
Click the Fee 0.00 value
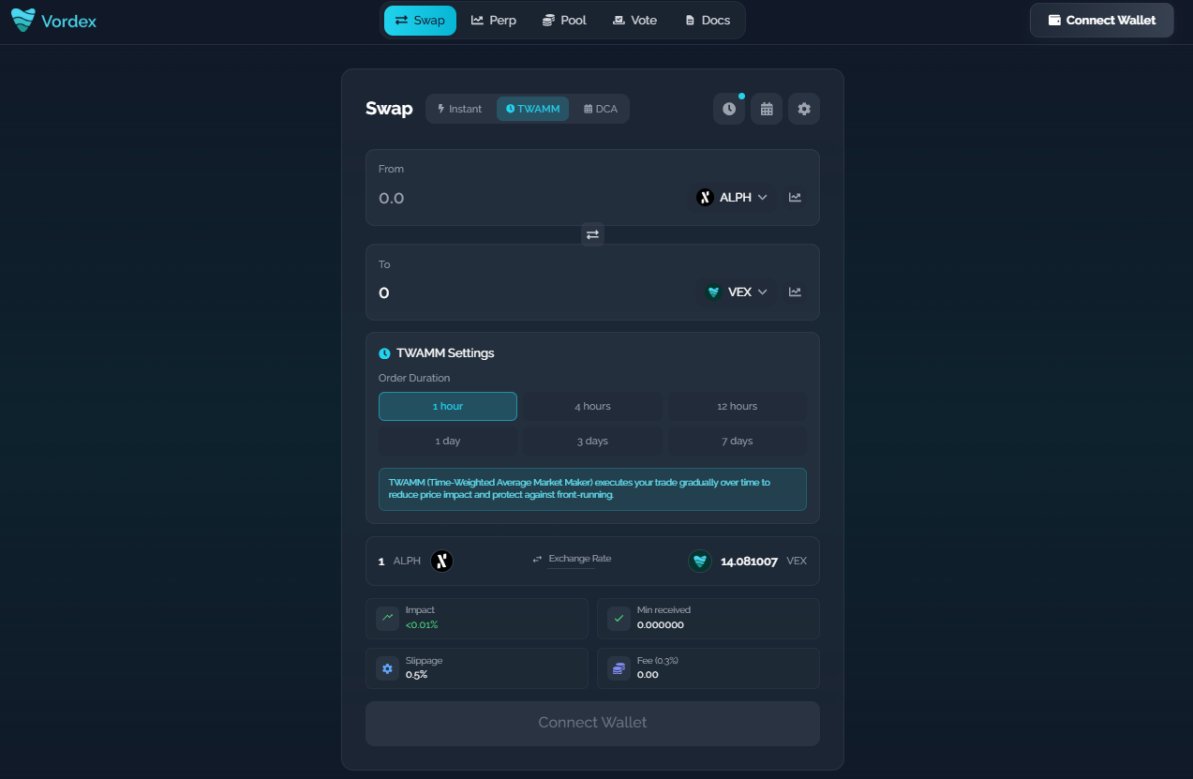pyautogui.click(x=647, y=675)
